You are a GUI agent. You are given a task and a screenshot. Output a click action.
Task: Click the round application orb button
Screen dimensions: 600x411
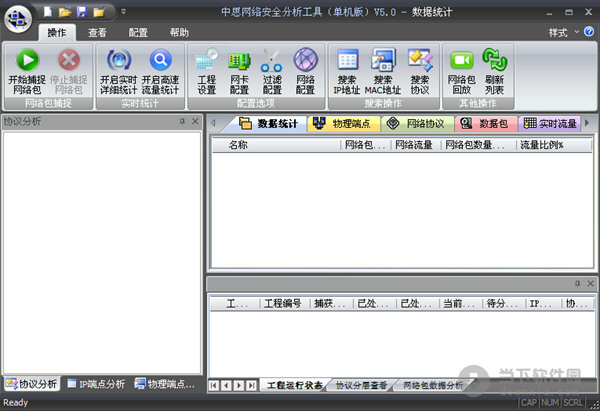click(x=18, y=19)
